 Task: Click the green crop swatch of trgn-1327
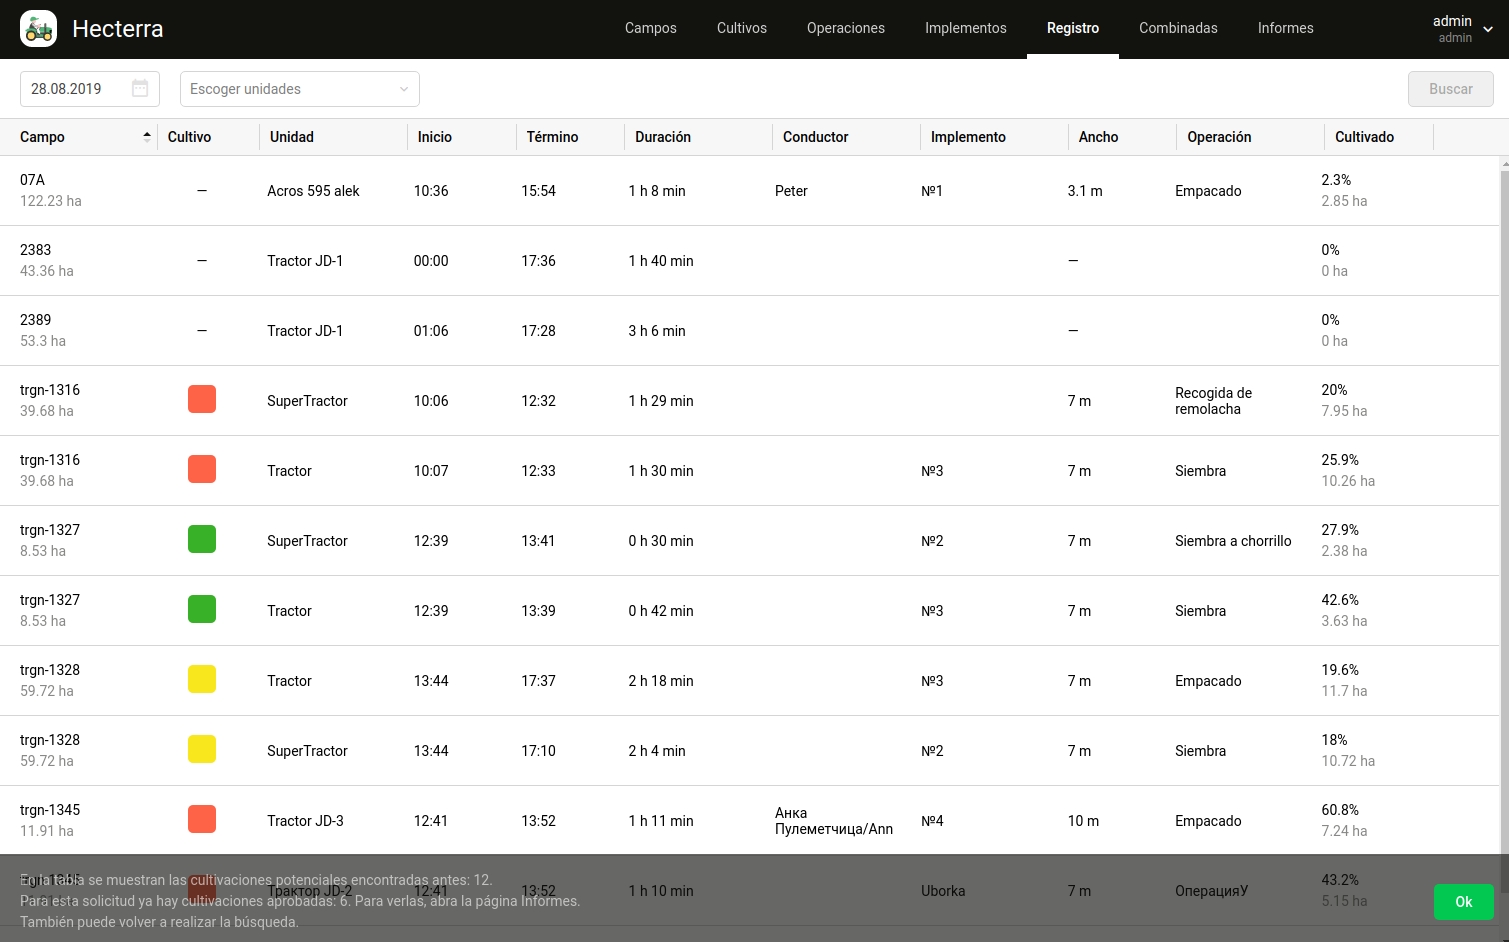click(x=202, y=539)
